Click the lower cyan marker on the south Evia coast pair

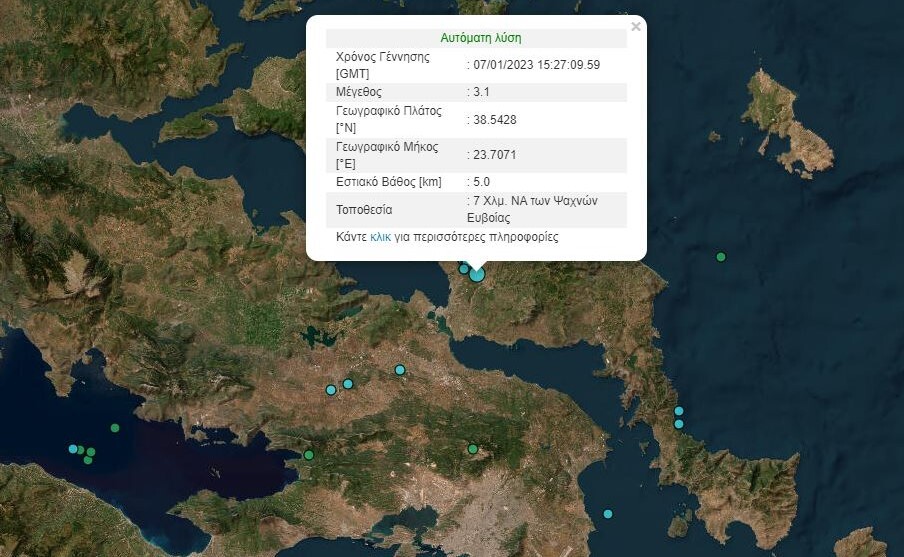679,424
